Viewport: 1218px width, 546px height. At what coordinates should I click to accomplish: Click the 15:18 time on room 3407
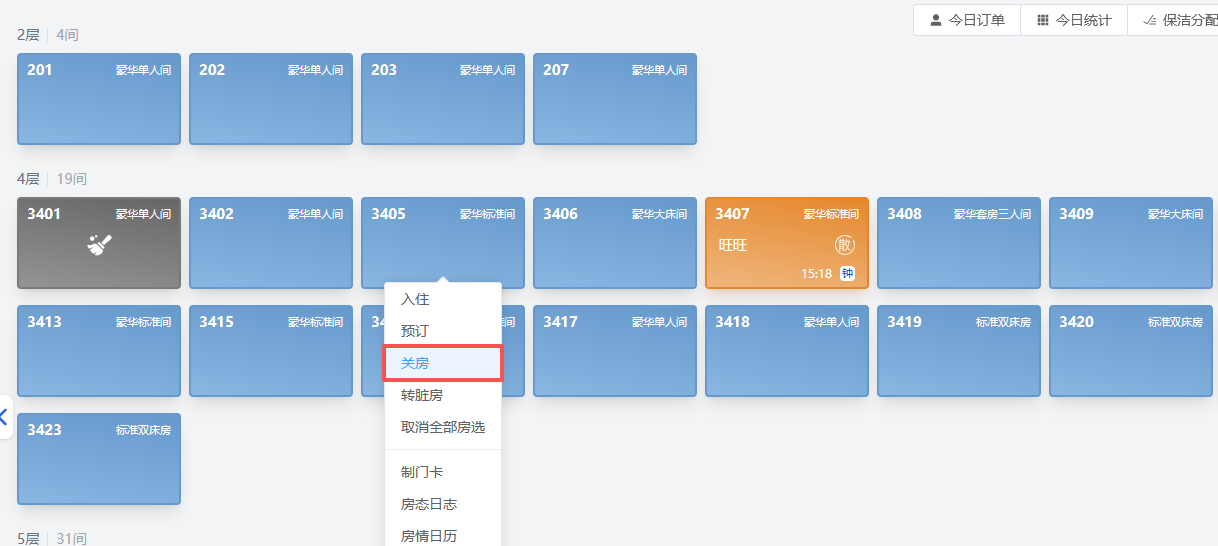pos(816,273)
